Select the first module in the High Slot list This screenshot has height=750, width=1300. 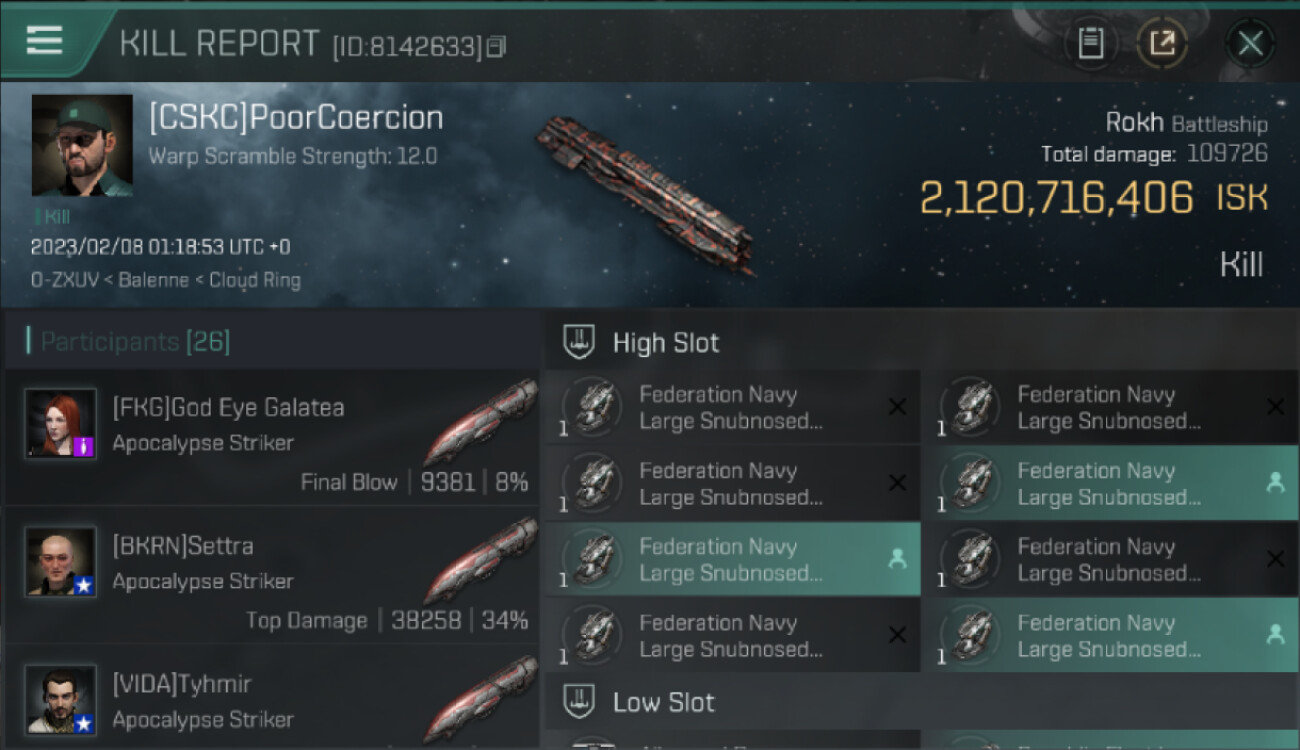pyautogui.click(x=730, y=407)
